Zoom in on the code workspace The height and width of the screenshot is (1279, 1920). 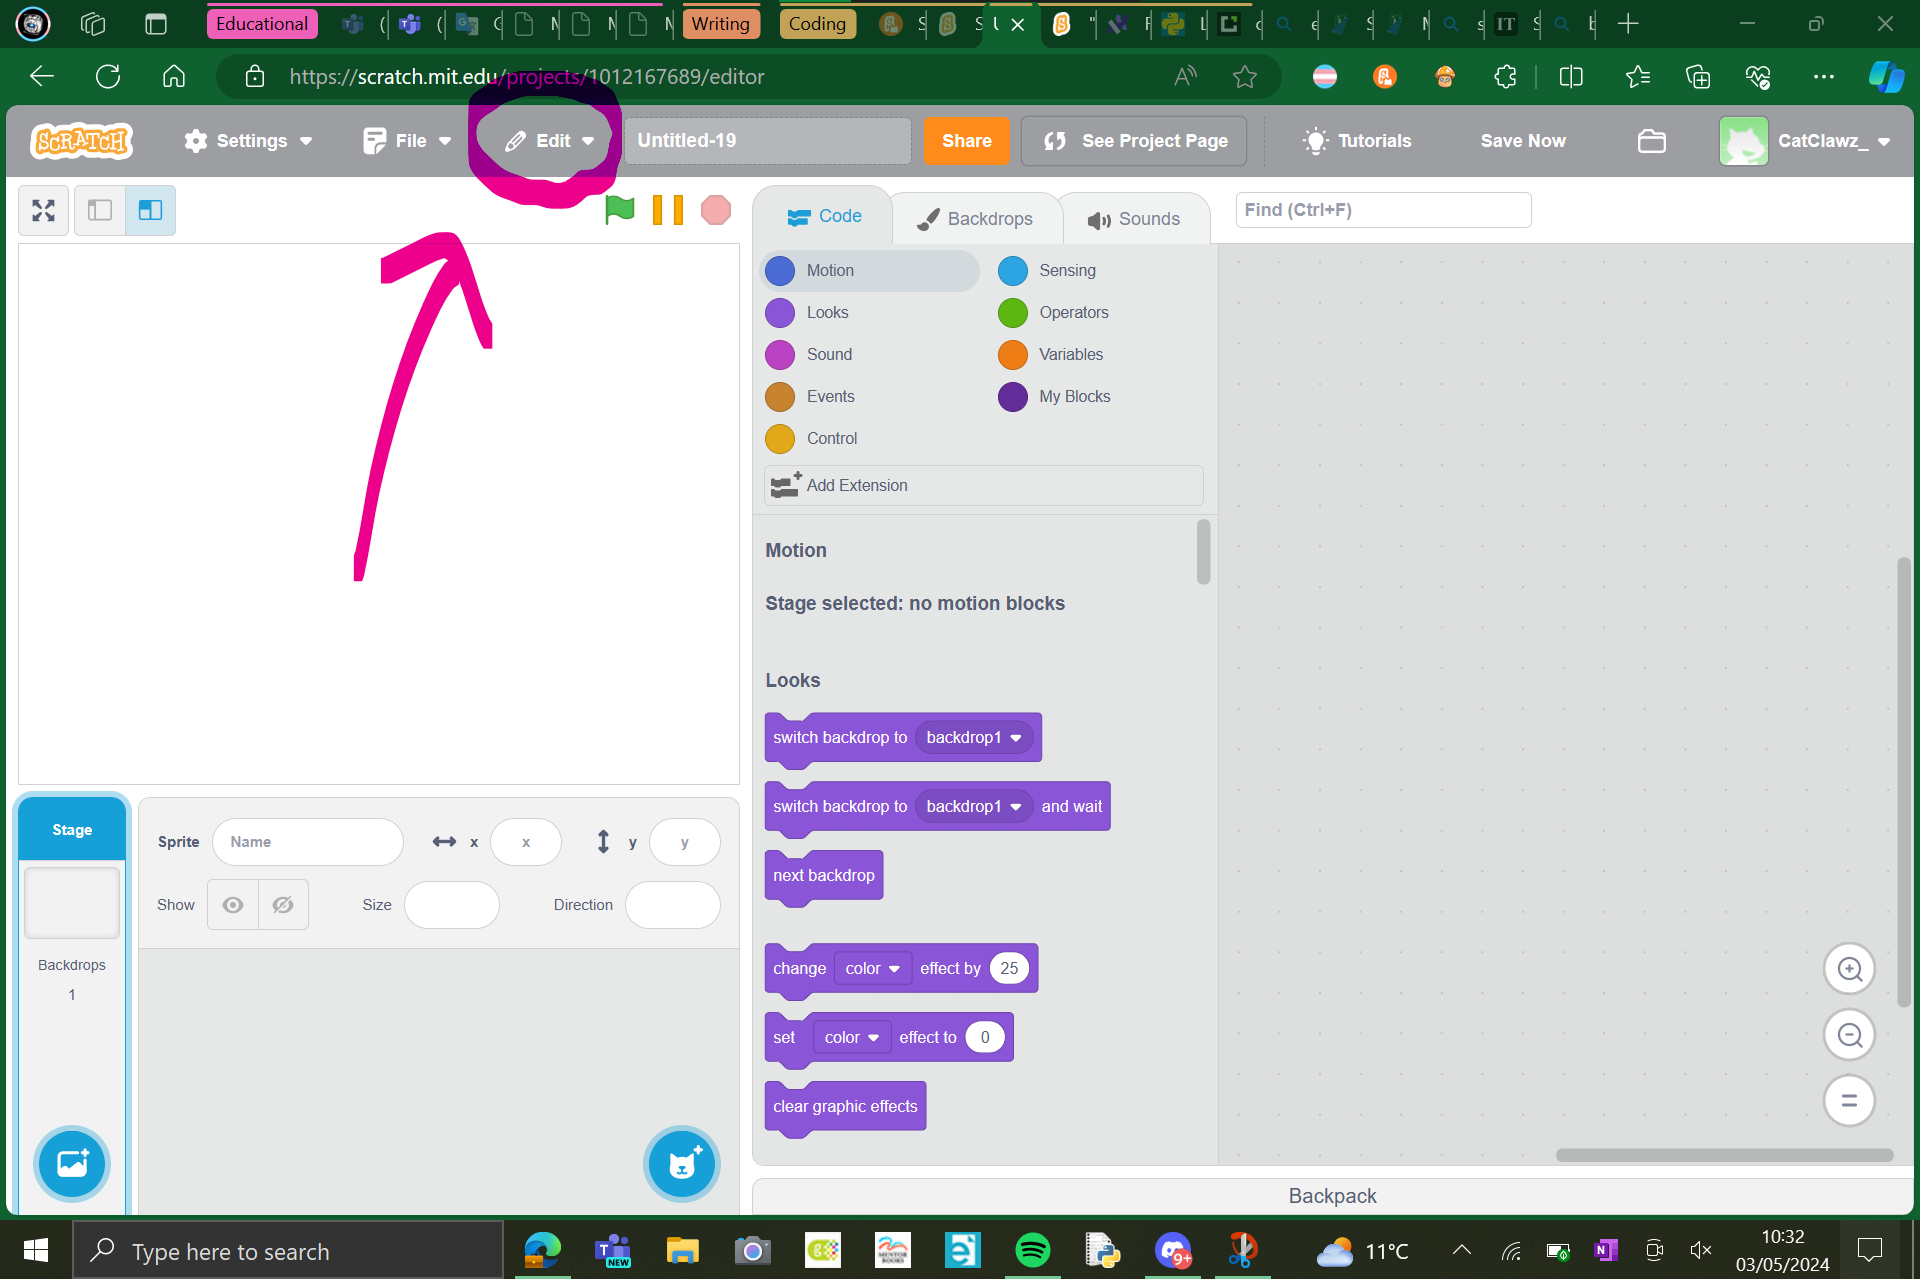click(x=1849, y=969)
